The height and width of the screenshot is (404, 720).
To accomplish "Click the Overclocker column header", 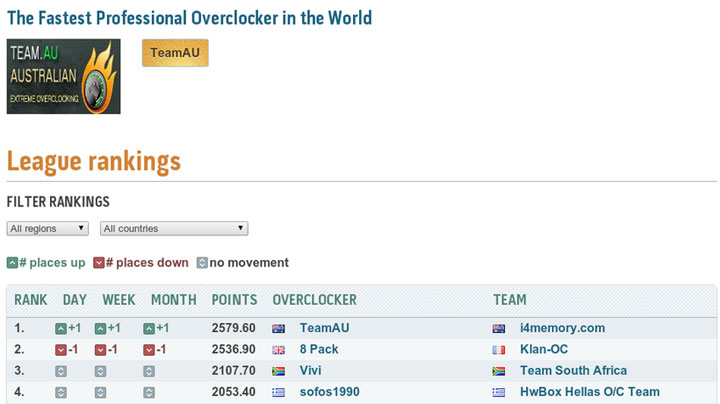I will pyautogui.click(x=314, y=300).
